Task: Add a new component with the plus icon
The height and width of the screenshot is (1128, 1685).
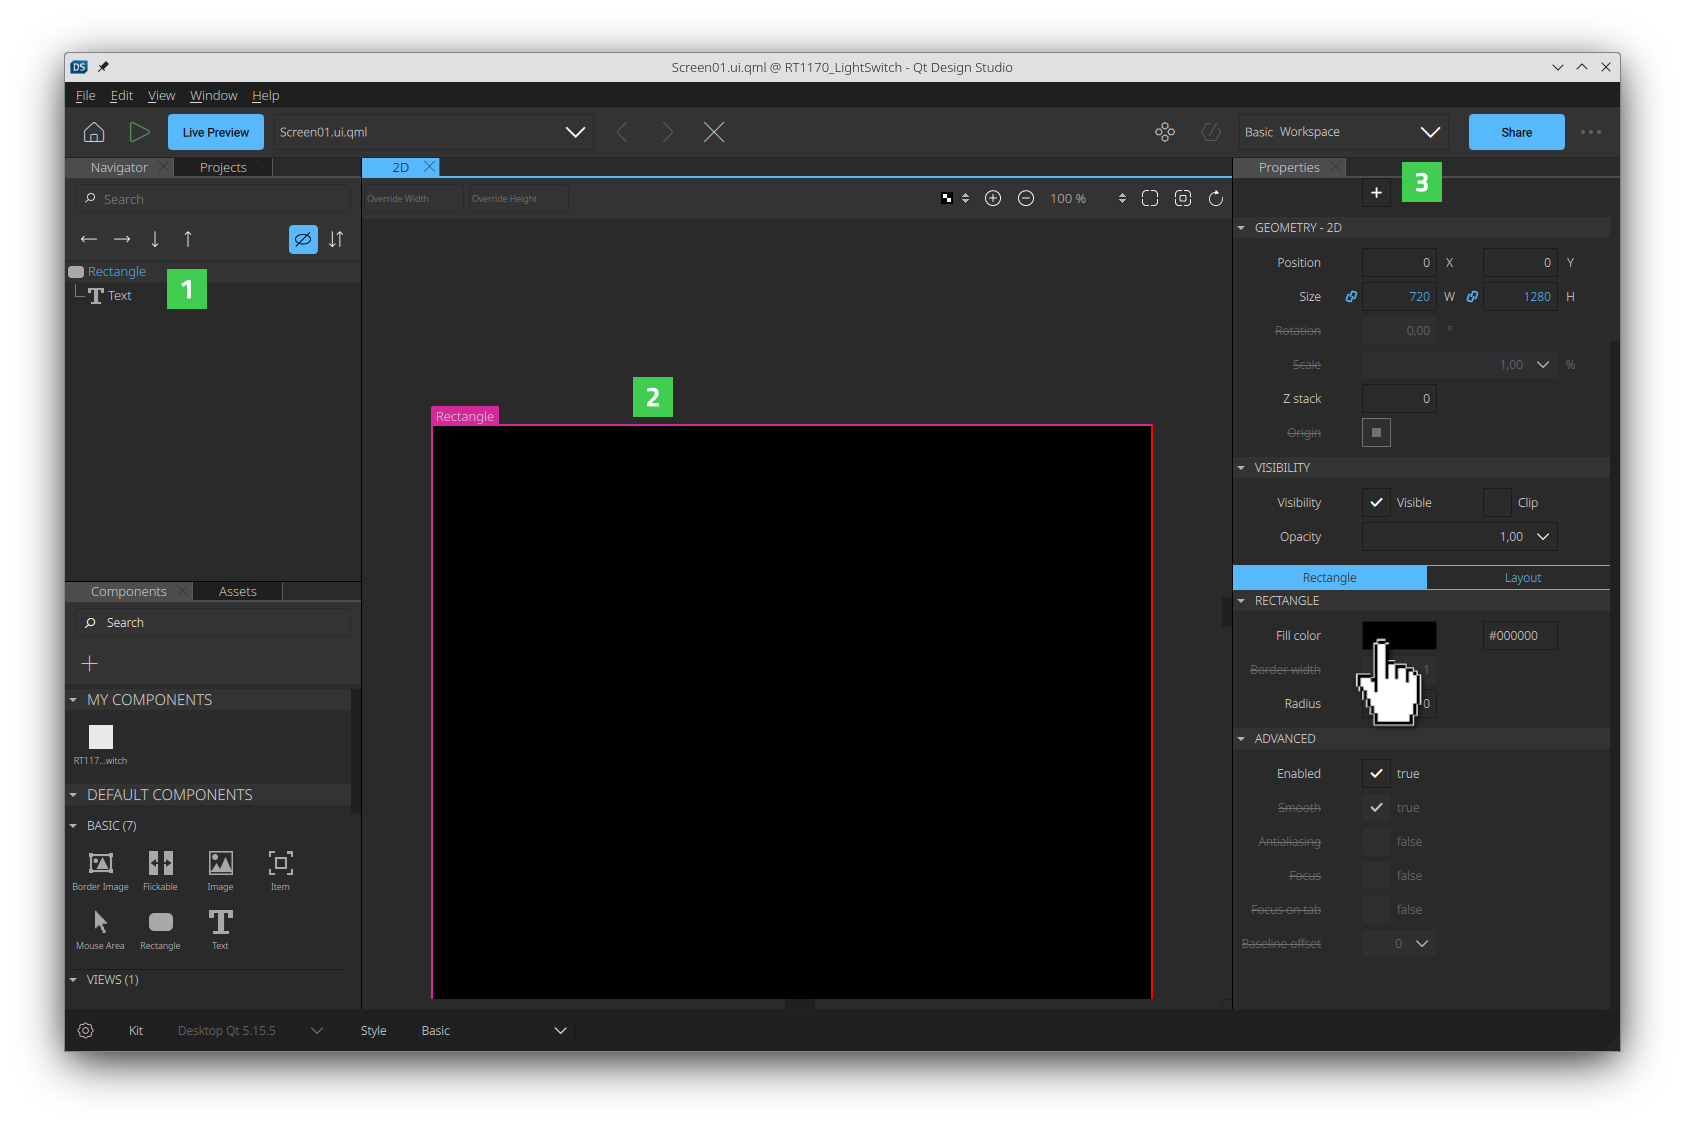Action: pyautogui.click(x=89, y=662)
